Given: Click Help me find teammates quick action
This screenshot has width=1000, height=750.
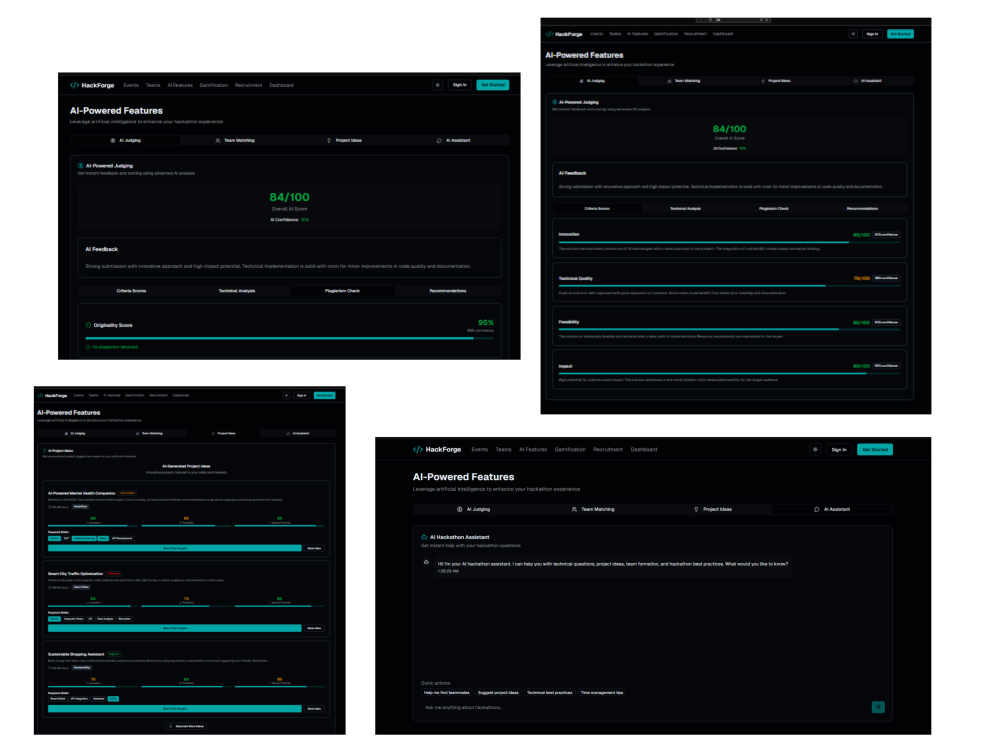Looking at the screenshot, I should pos(446,693).
